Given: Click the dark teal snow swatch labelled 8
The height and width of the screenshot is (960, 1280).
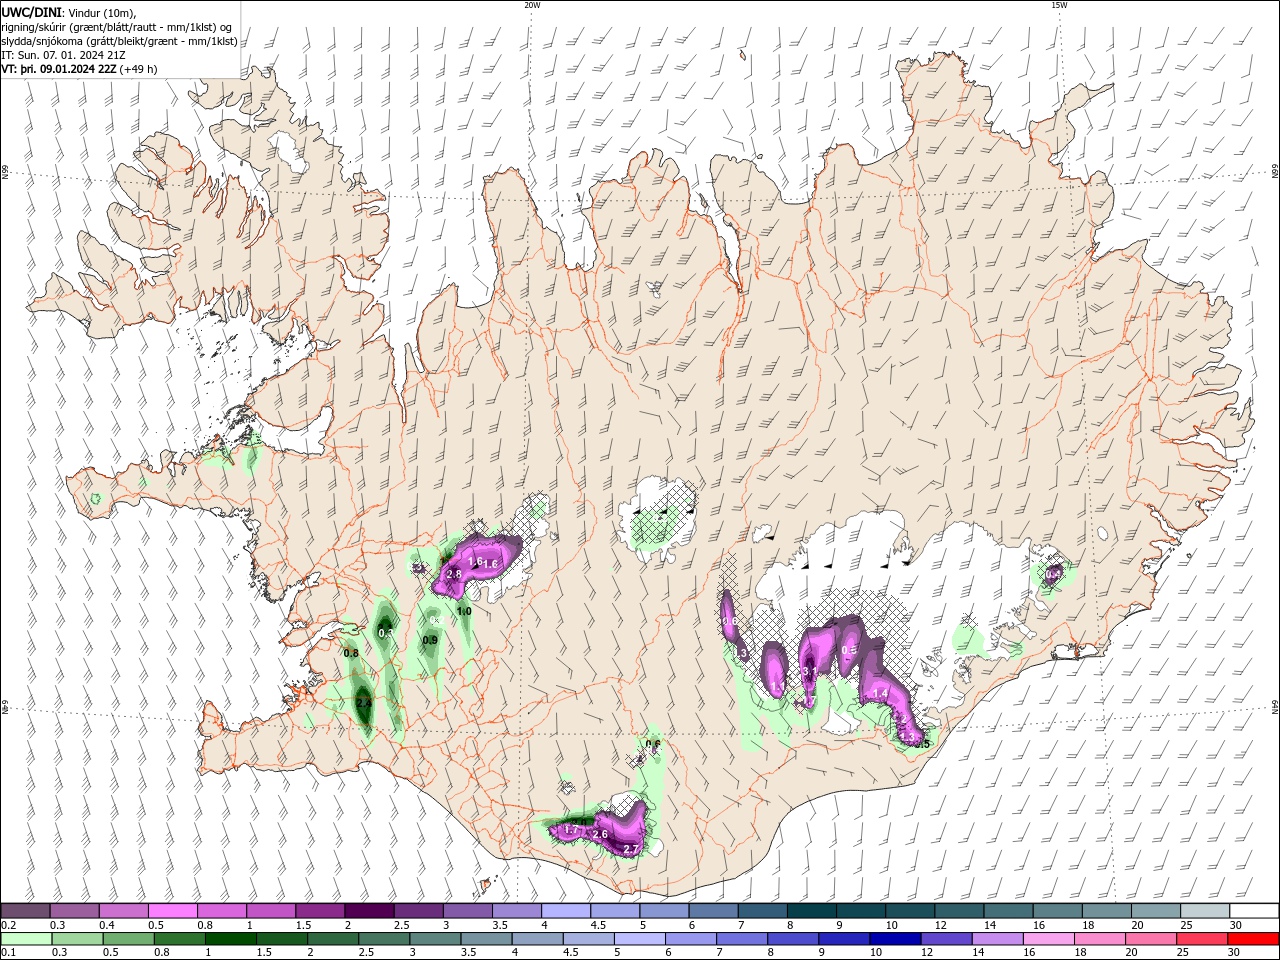Looking at the screenshot, I should 811,910.
